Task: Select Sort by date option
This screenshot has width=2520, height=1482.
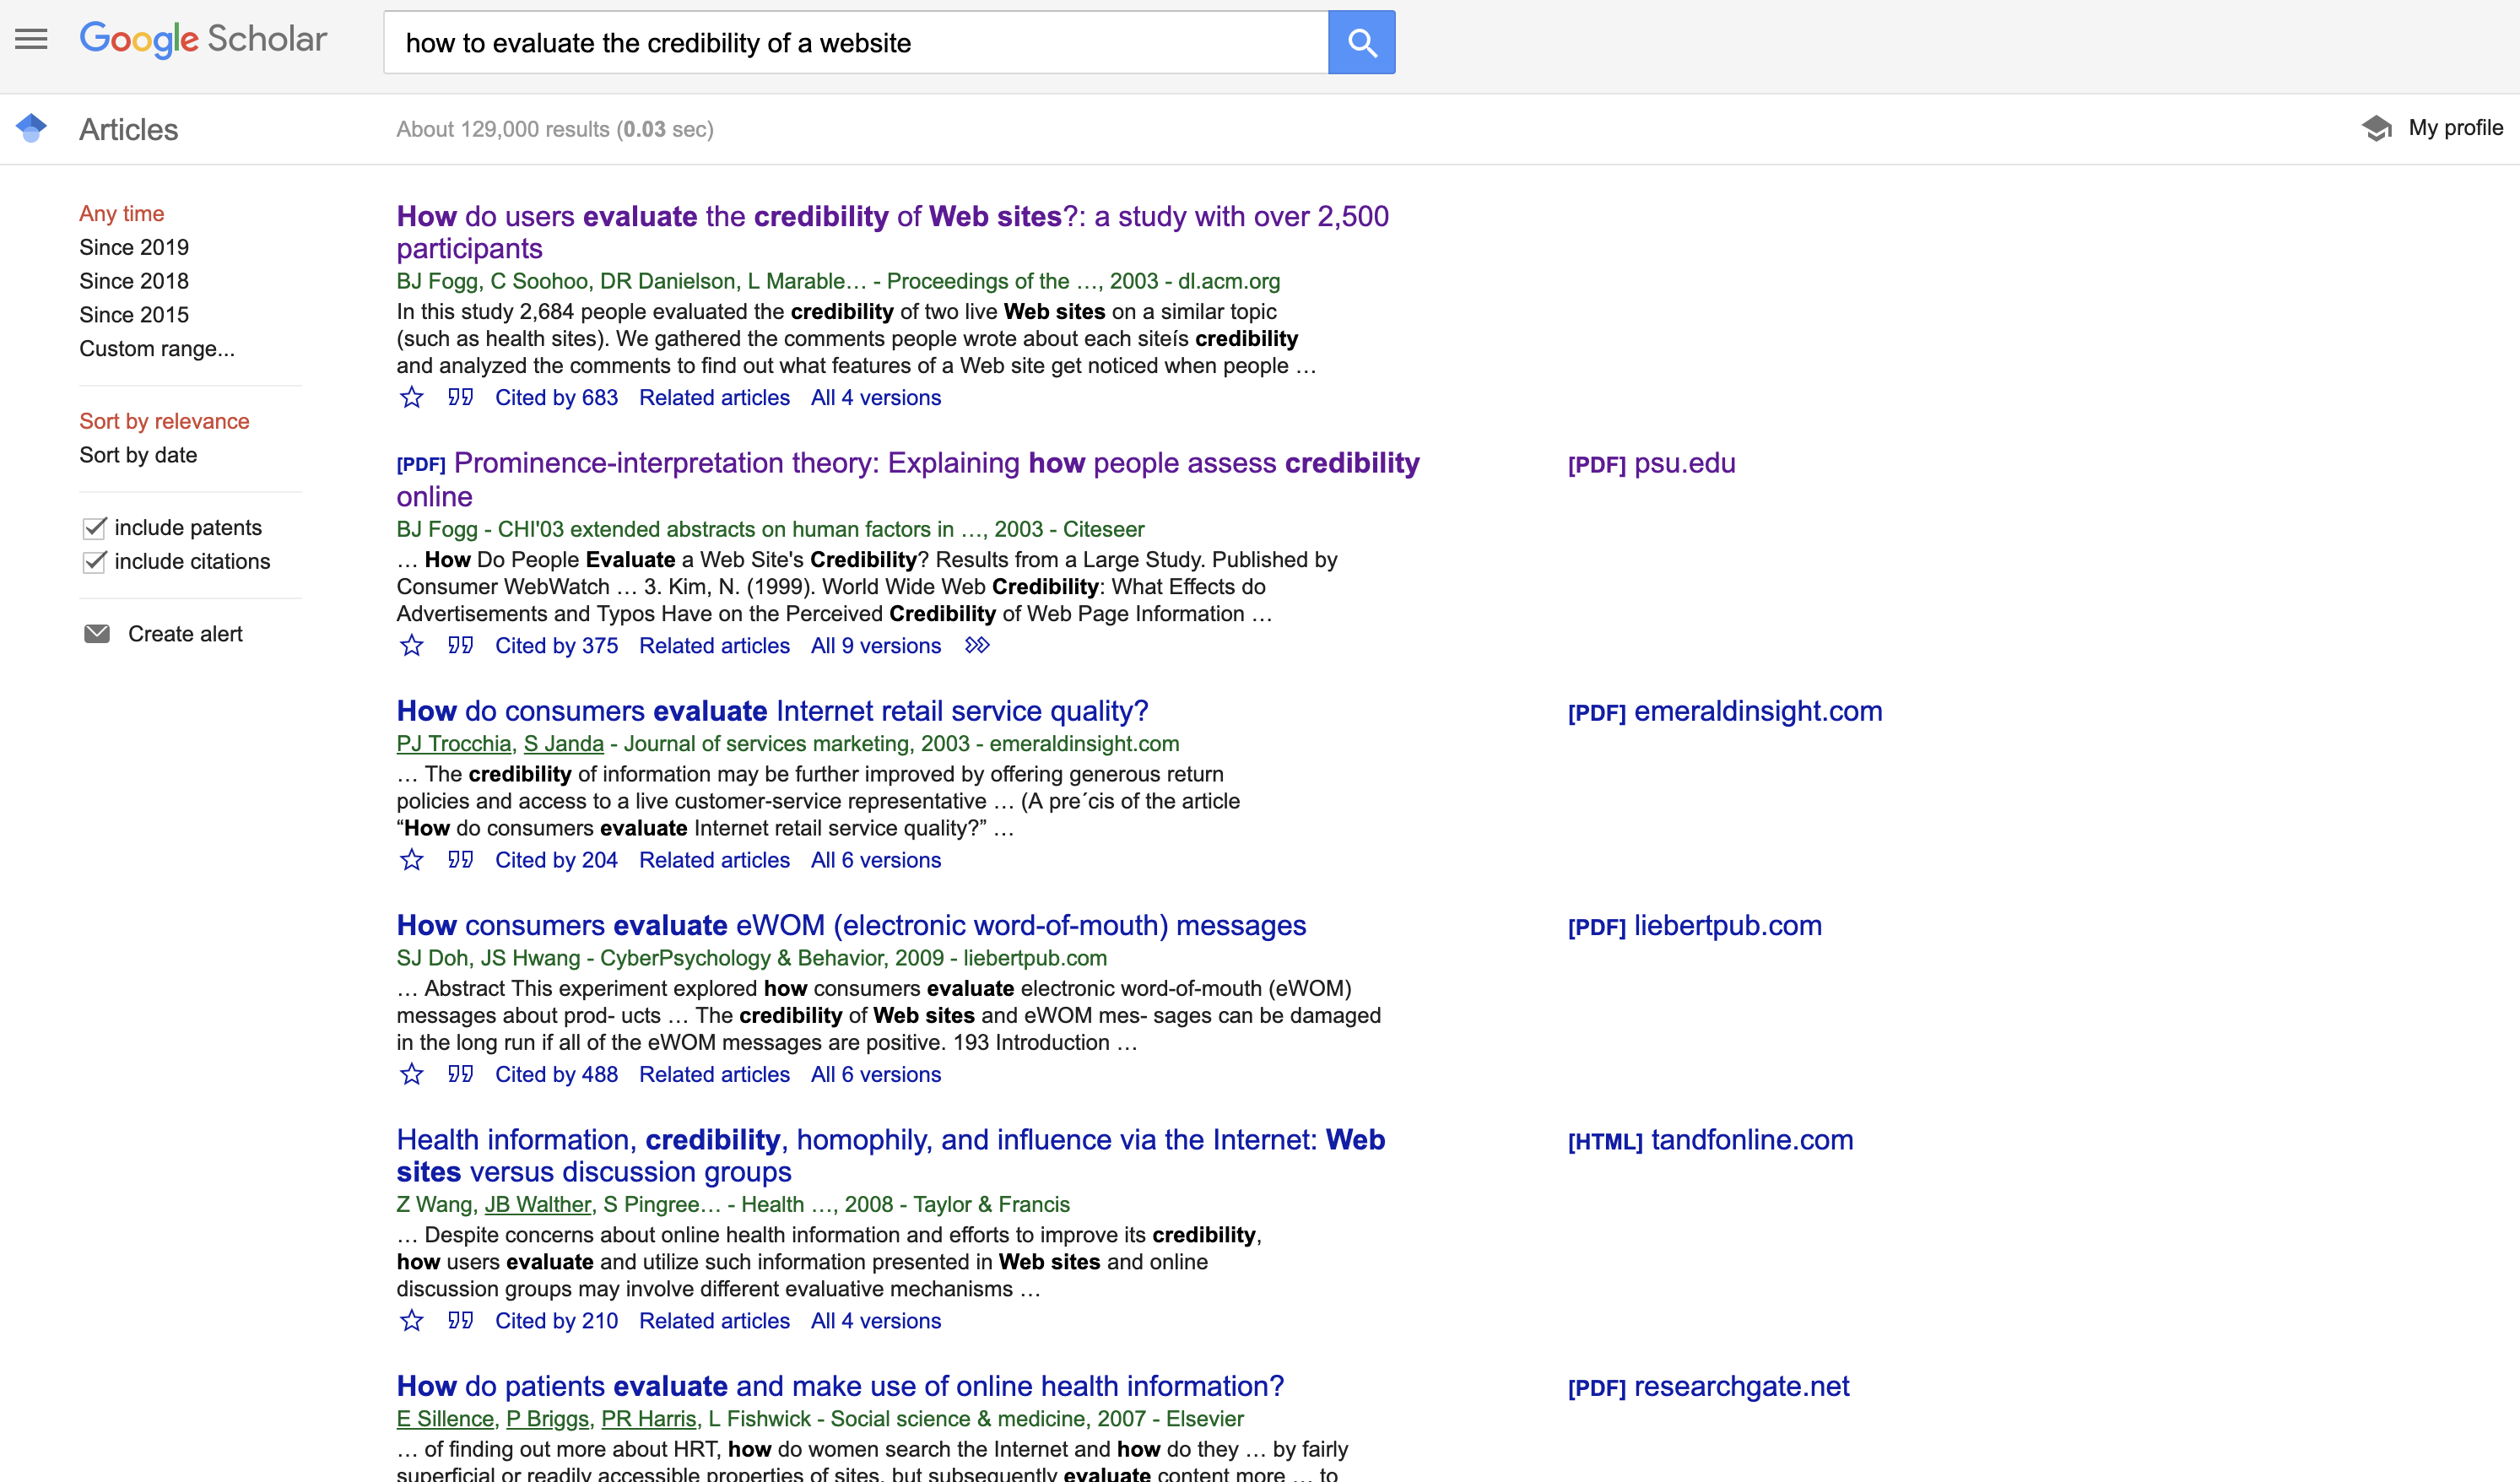Action: [138, 455]
